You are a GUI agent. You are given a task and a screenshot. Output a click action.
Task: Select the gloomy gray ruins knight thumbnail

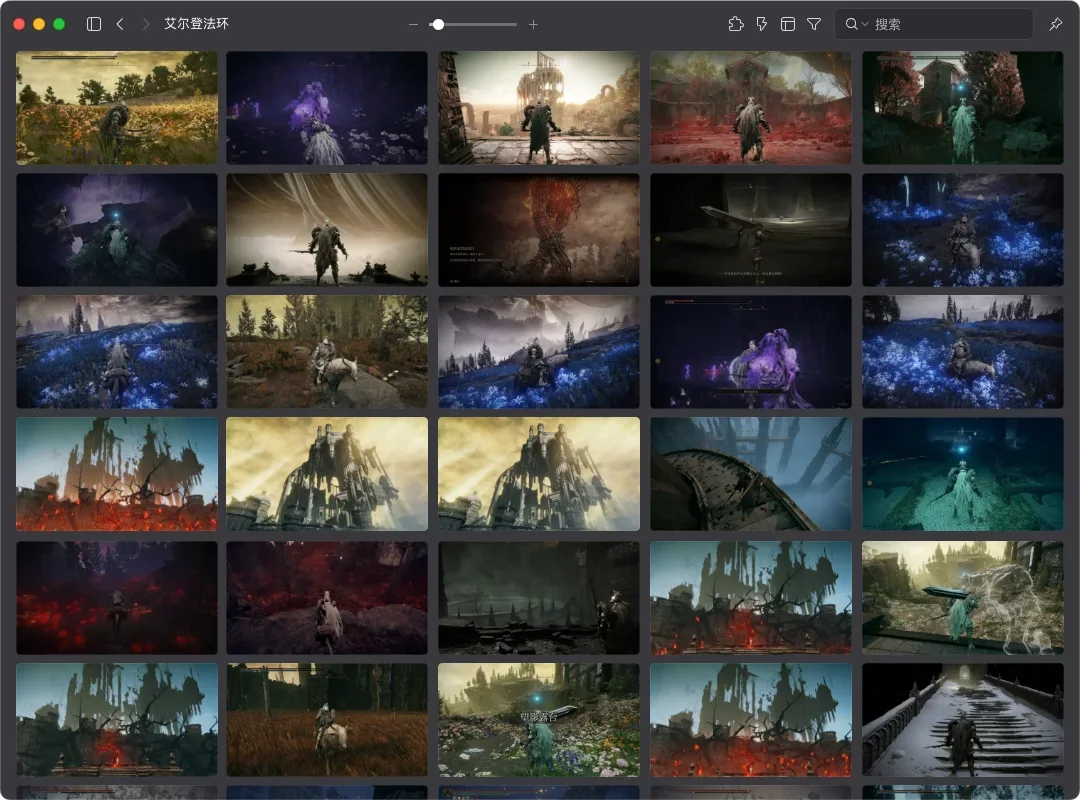(539, 597)
